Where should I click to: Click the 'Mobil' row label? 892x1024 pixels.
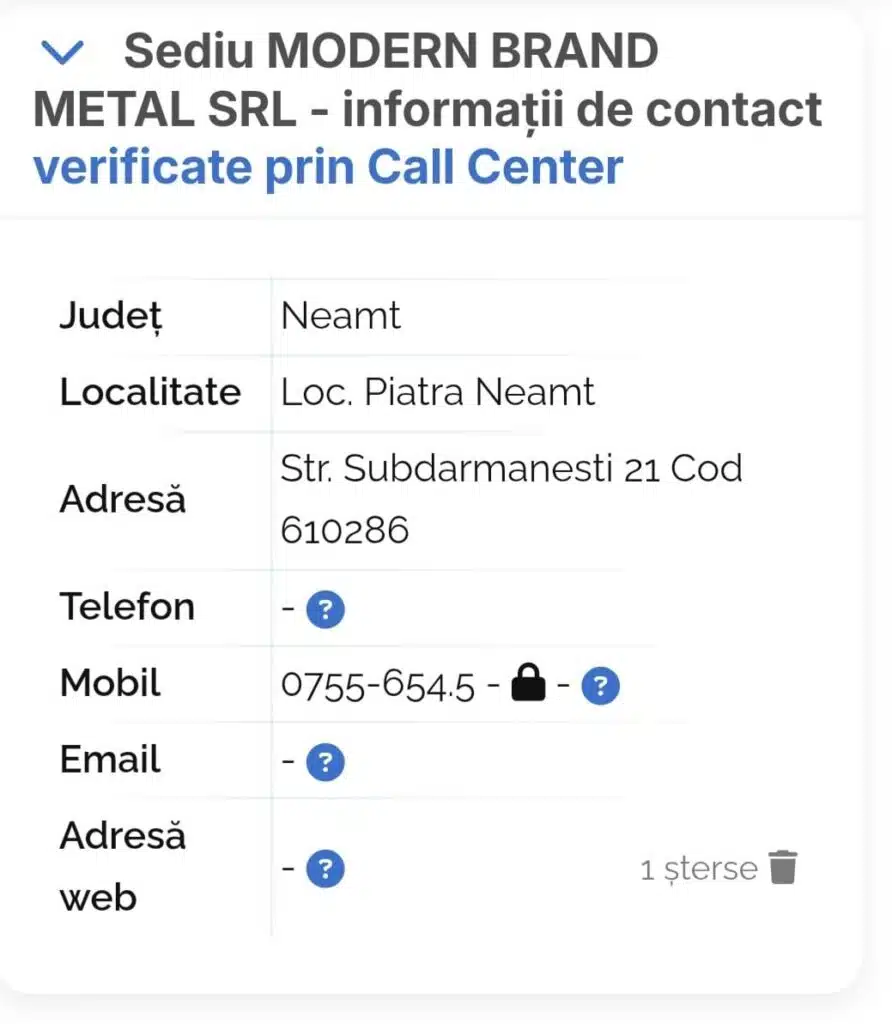[x=110, y=684]
